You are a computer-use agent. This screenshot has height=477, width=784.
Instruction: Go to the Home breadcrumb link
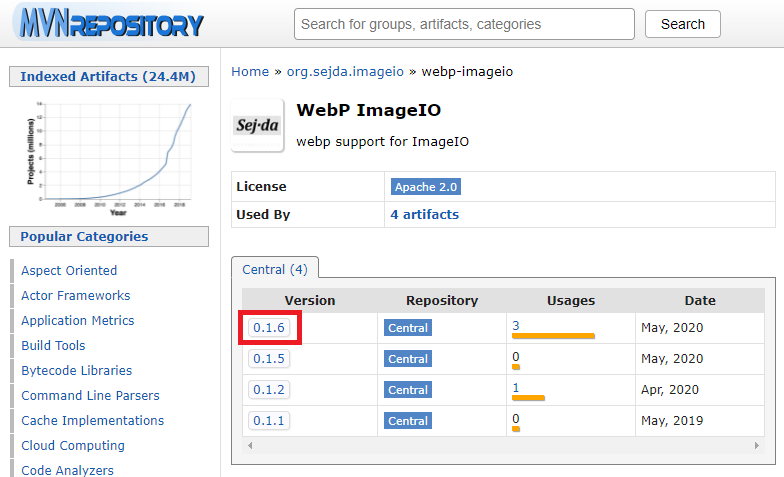tap(250, 72)
